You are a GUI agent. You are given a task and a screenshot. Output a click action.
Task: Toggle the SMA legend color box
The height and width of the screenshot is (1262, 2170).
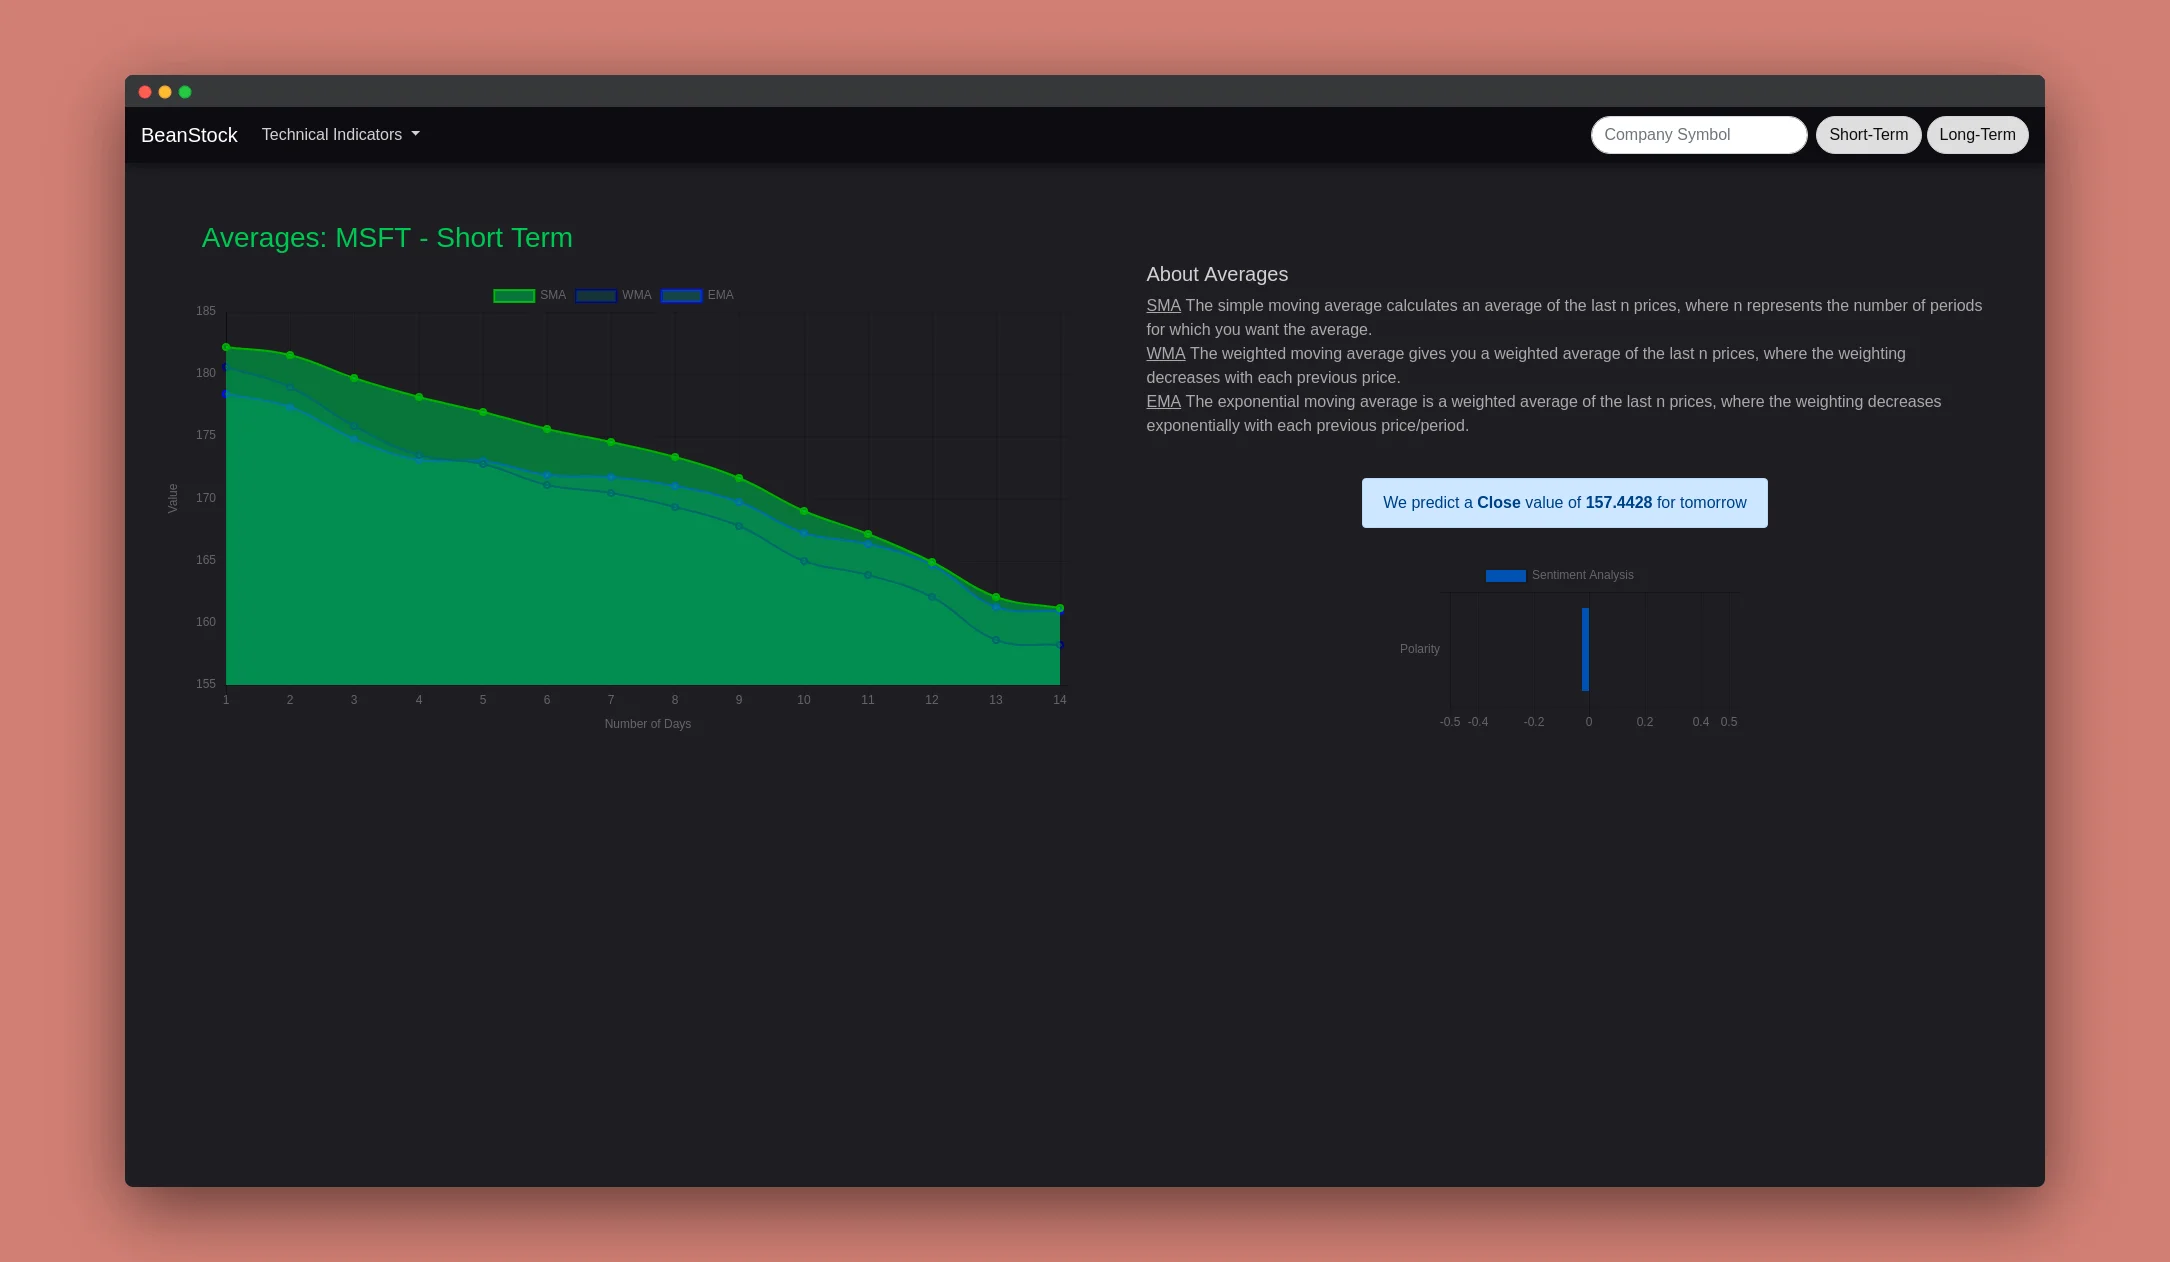[514, 295]
